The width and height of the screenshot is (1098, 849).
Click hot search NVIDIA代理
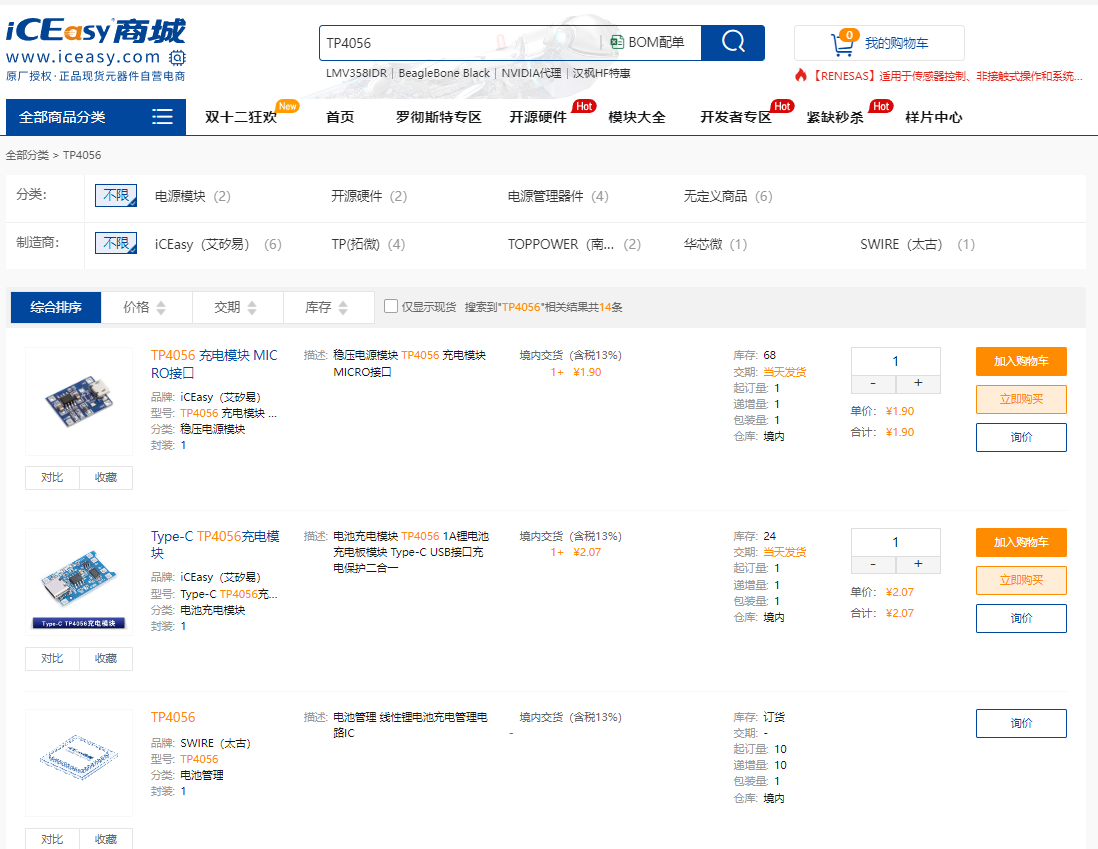click(531, 73)
